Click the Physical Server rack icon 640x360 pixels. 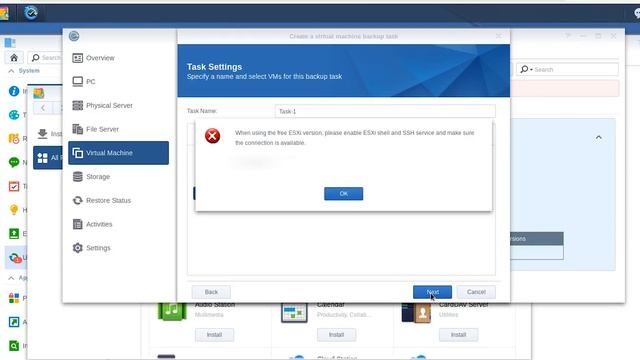[x=78, y=105]
